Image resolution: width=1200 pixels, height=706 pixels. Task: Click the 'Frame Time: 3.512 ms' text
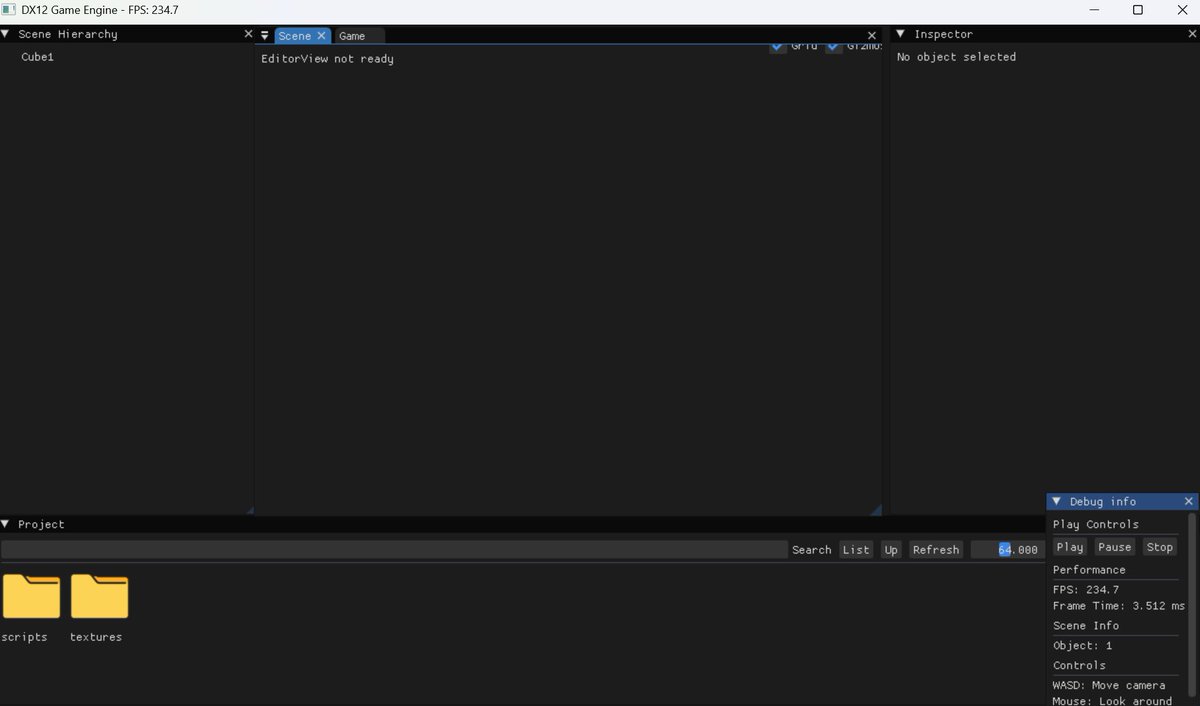1119,606
